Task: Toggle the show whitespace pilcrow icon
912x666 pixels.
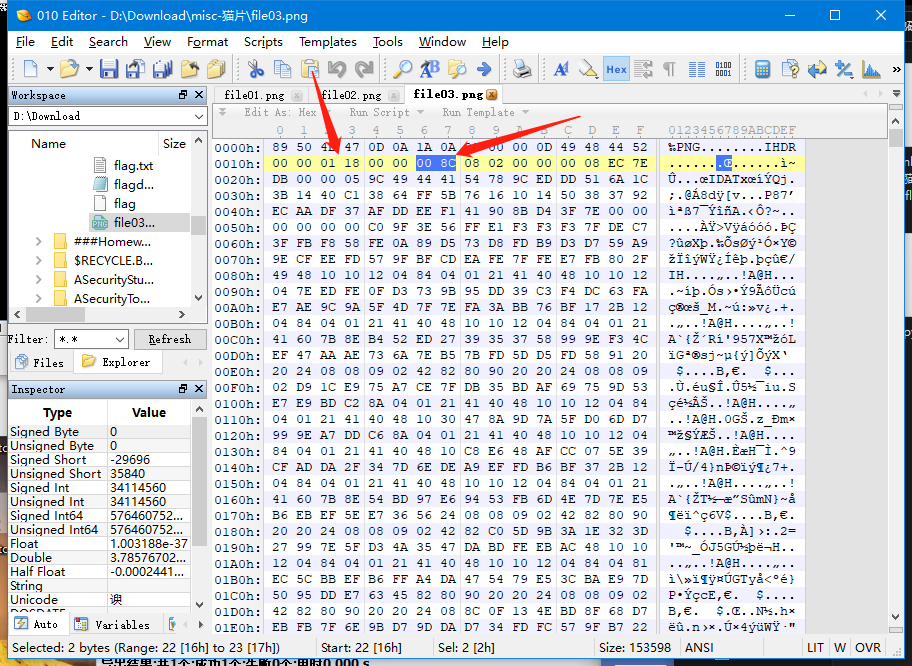Action: pyautogui.click(x=669, y=69)
